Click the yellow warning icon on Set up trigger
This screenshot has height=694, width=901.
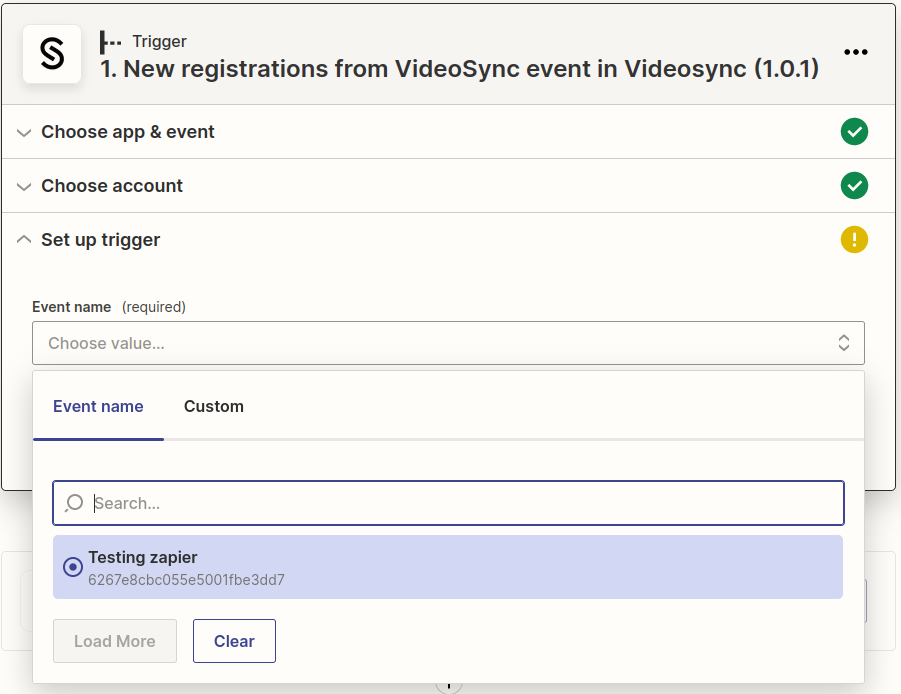(x=855, y=240)
